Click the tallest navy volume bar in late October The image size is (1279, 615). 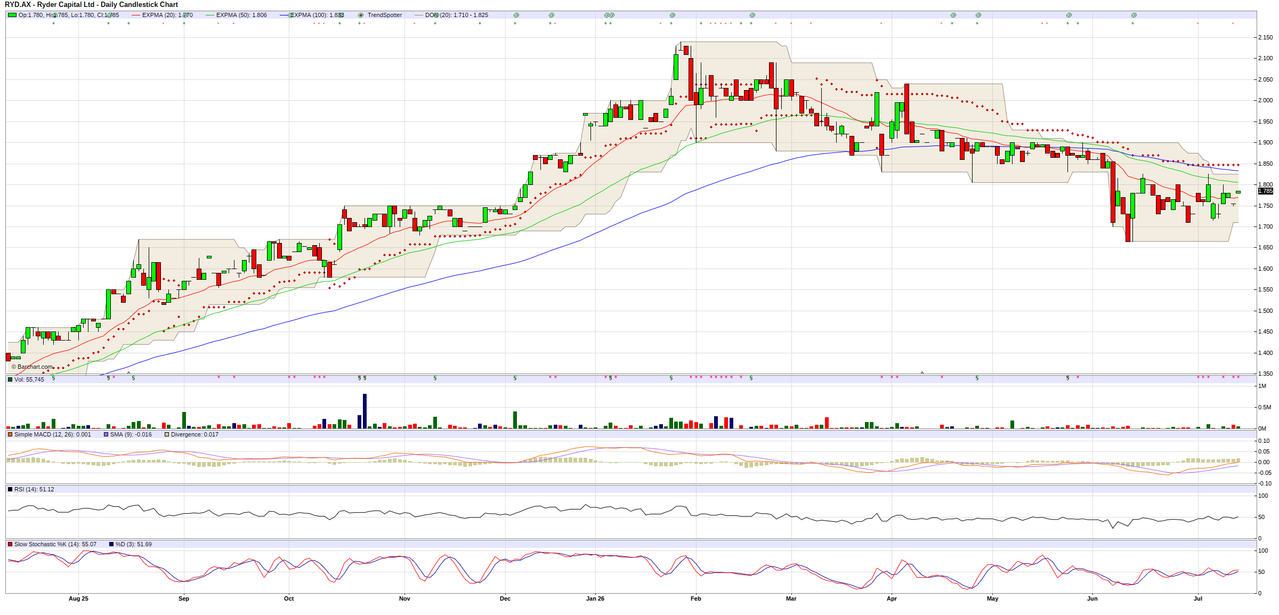click(365, 411)
